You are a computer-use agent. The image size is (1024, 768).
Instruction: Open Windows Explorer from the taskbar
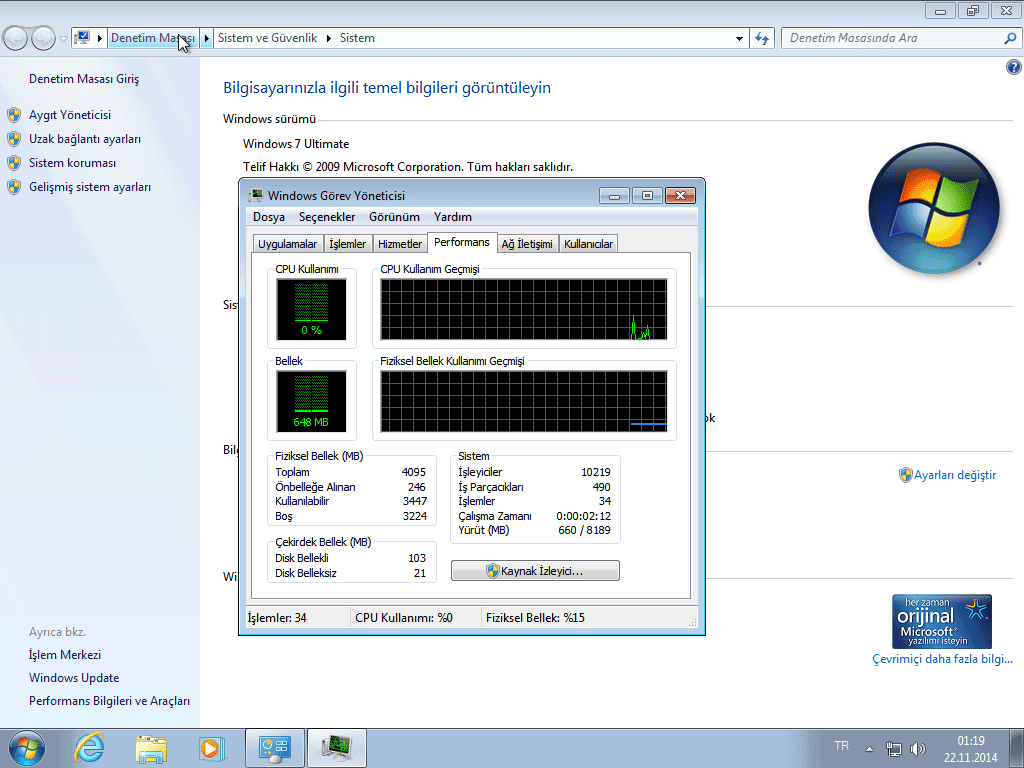(x=150, y=748)
